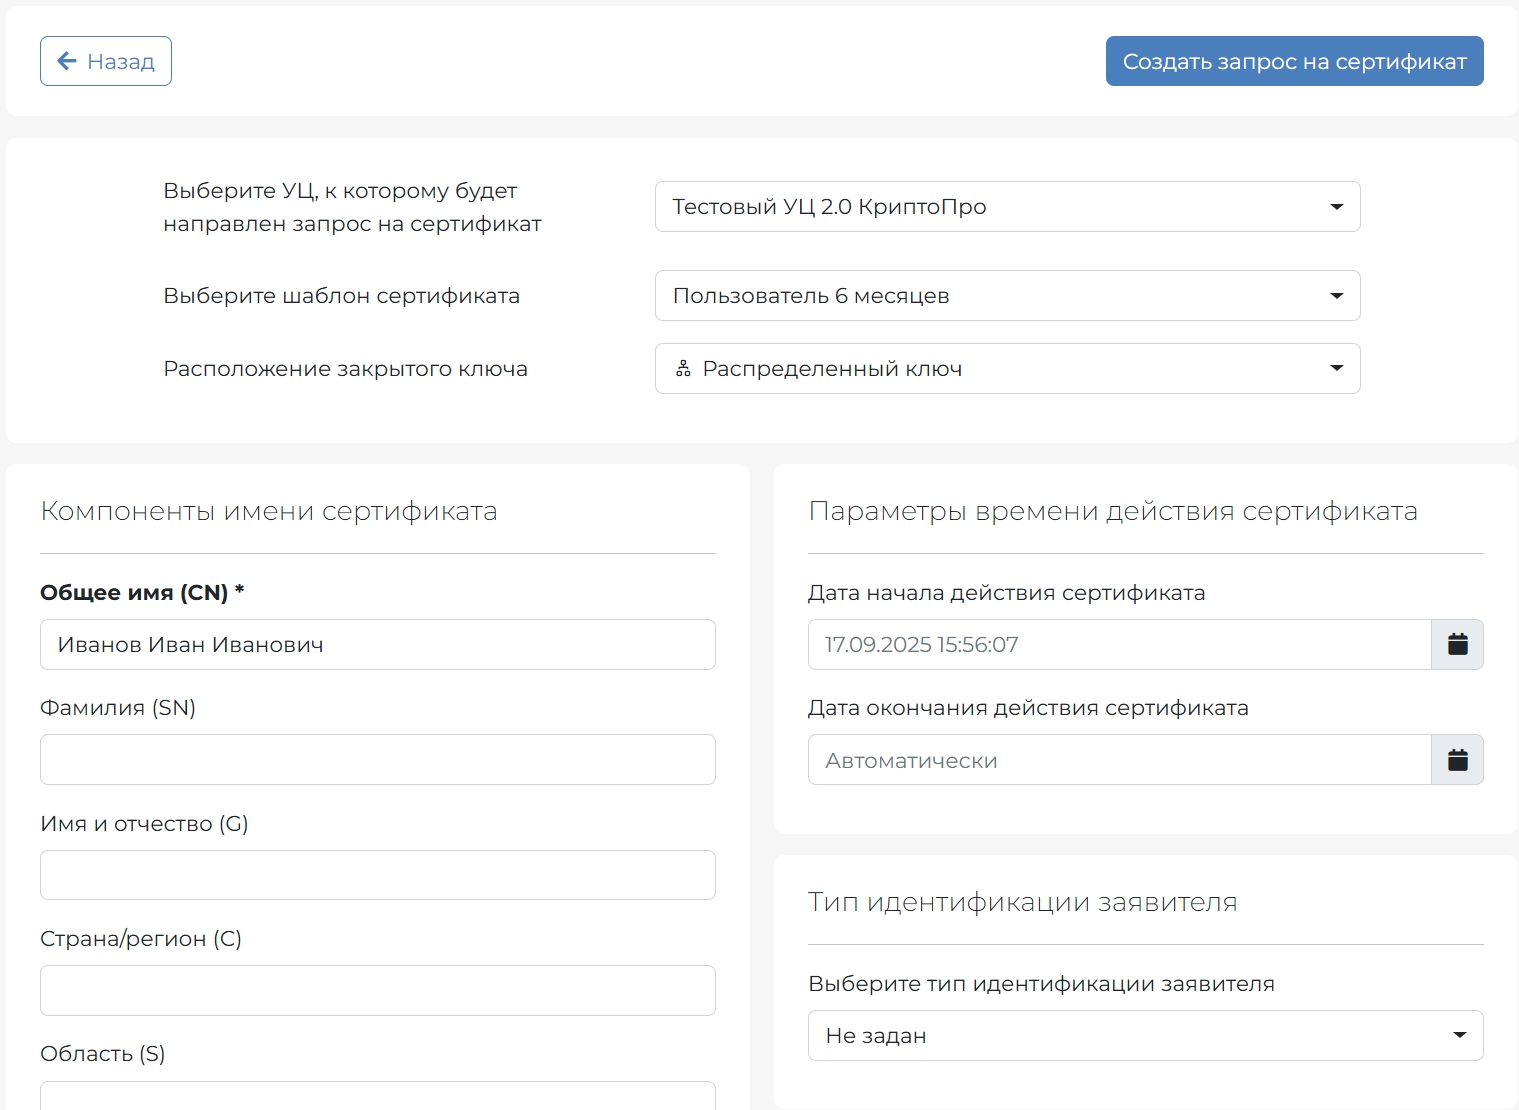Open calendar for certificate start date
Image resolution: width=1519 pixels, height=1110 pixels.
coord(1457,645)
